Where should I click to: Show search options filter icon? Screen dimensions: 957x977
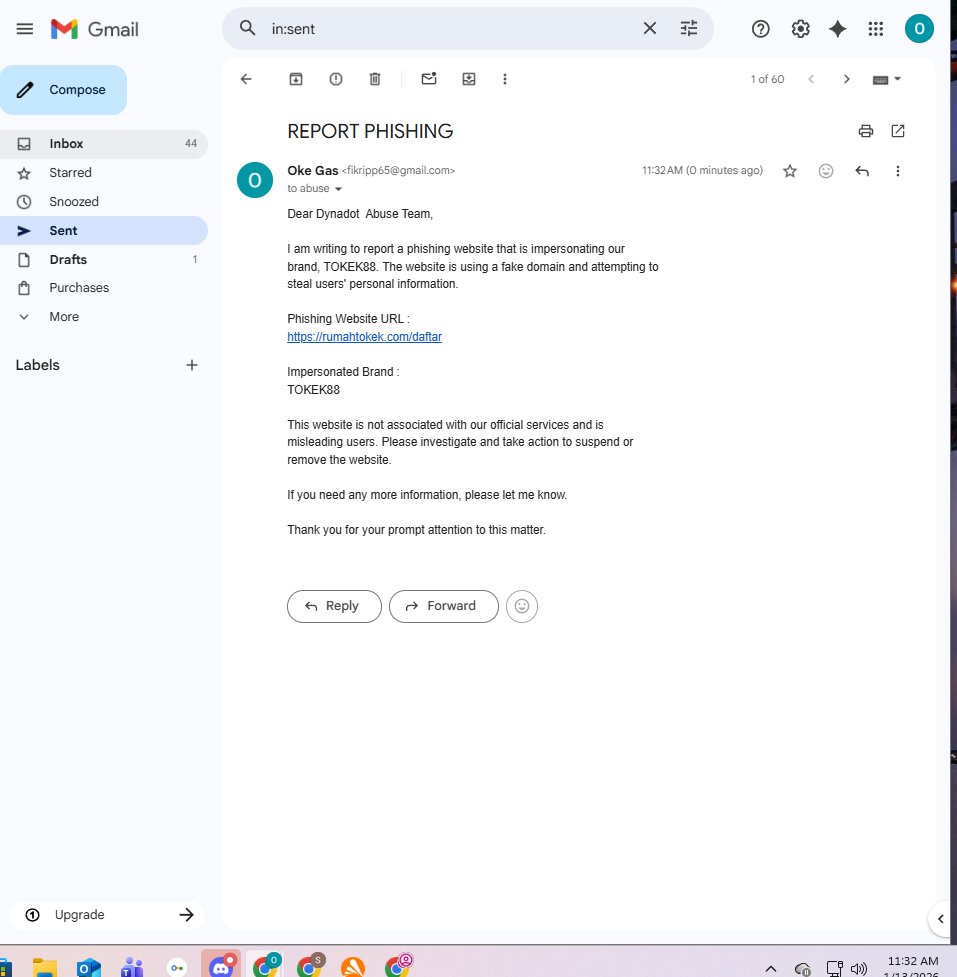click(688, 28)
